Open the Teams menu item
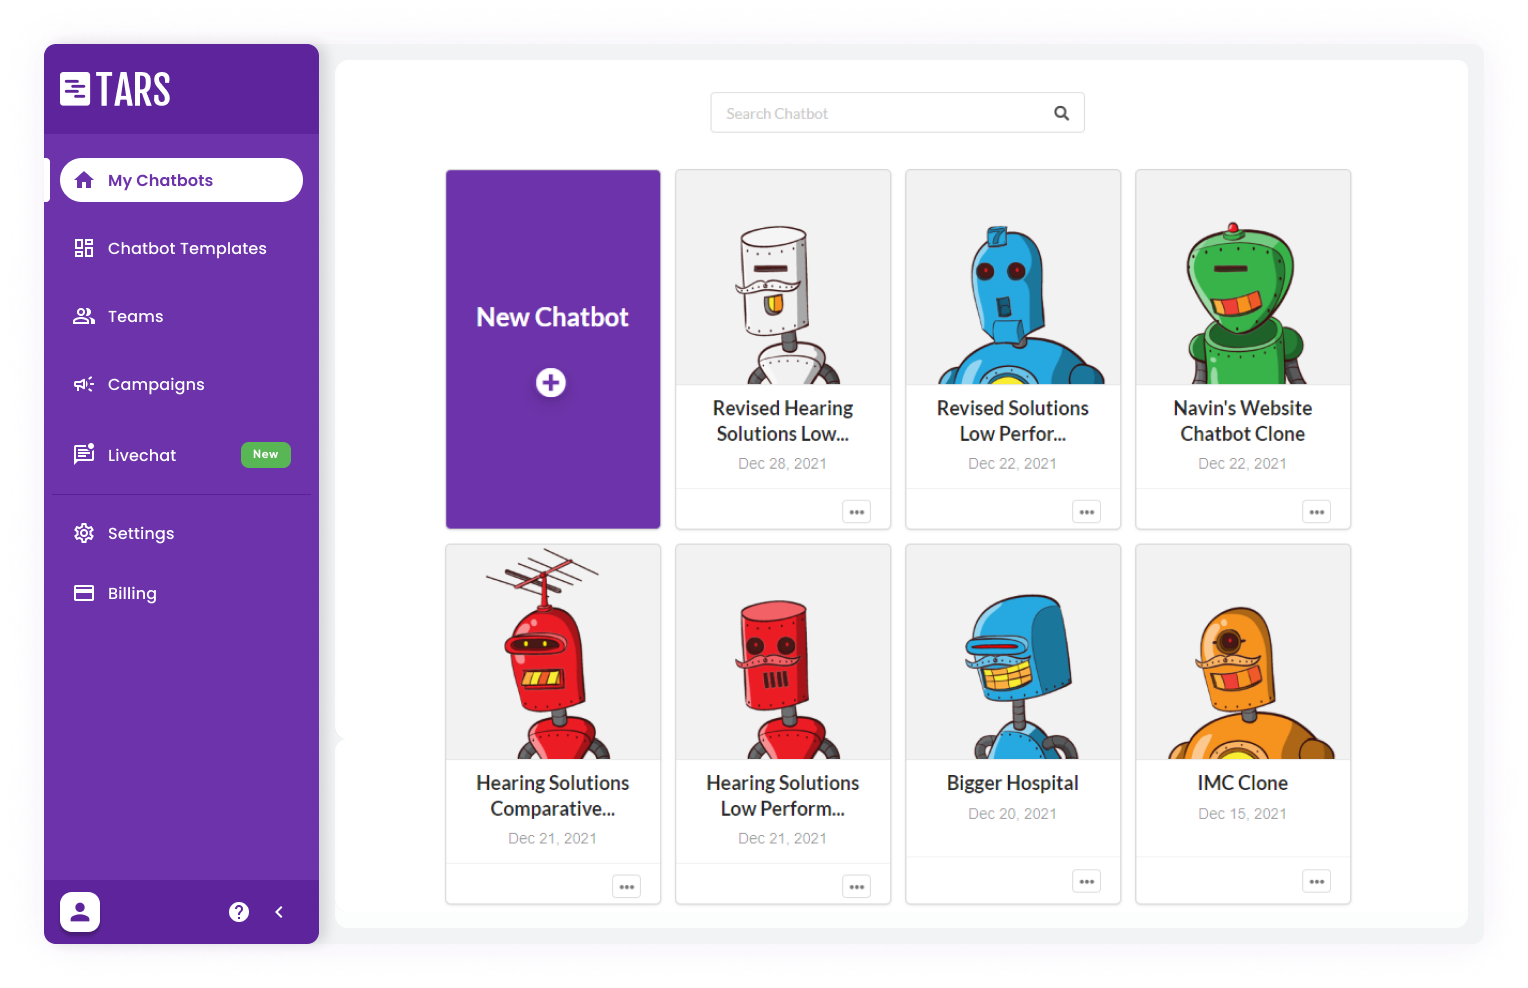The height and width of the screenshot is (988, 1528). coord(135,316)
